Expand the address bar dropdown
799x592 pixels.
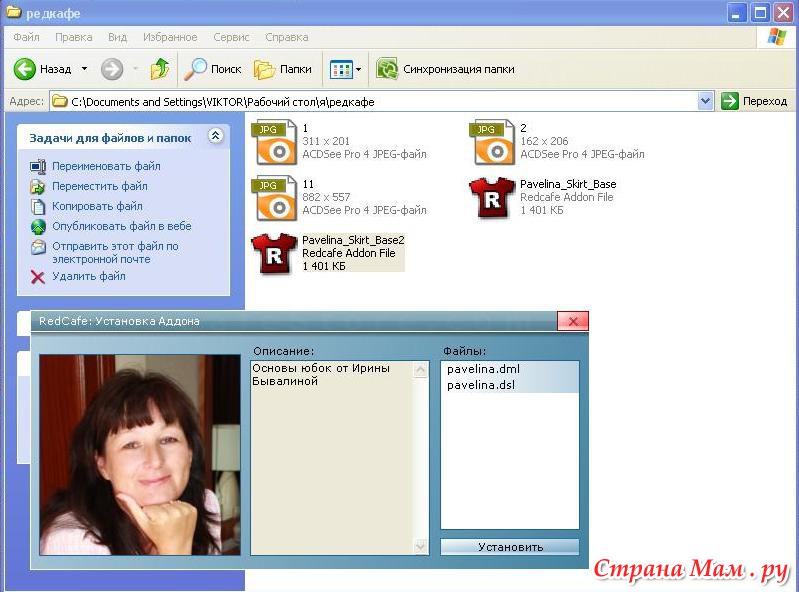705,101
